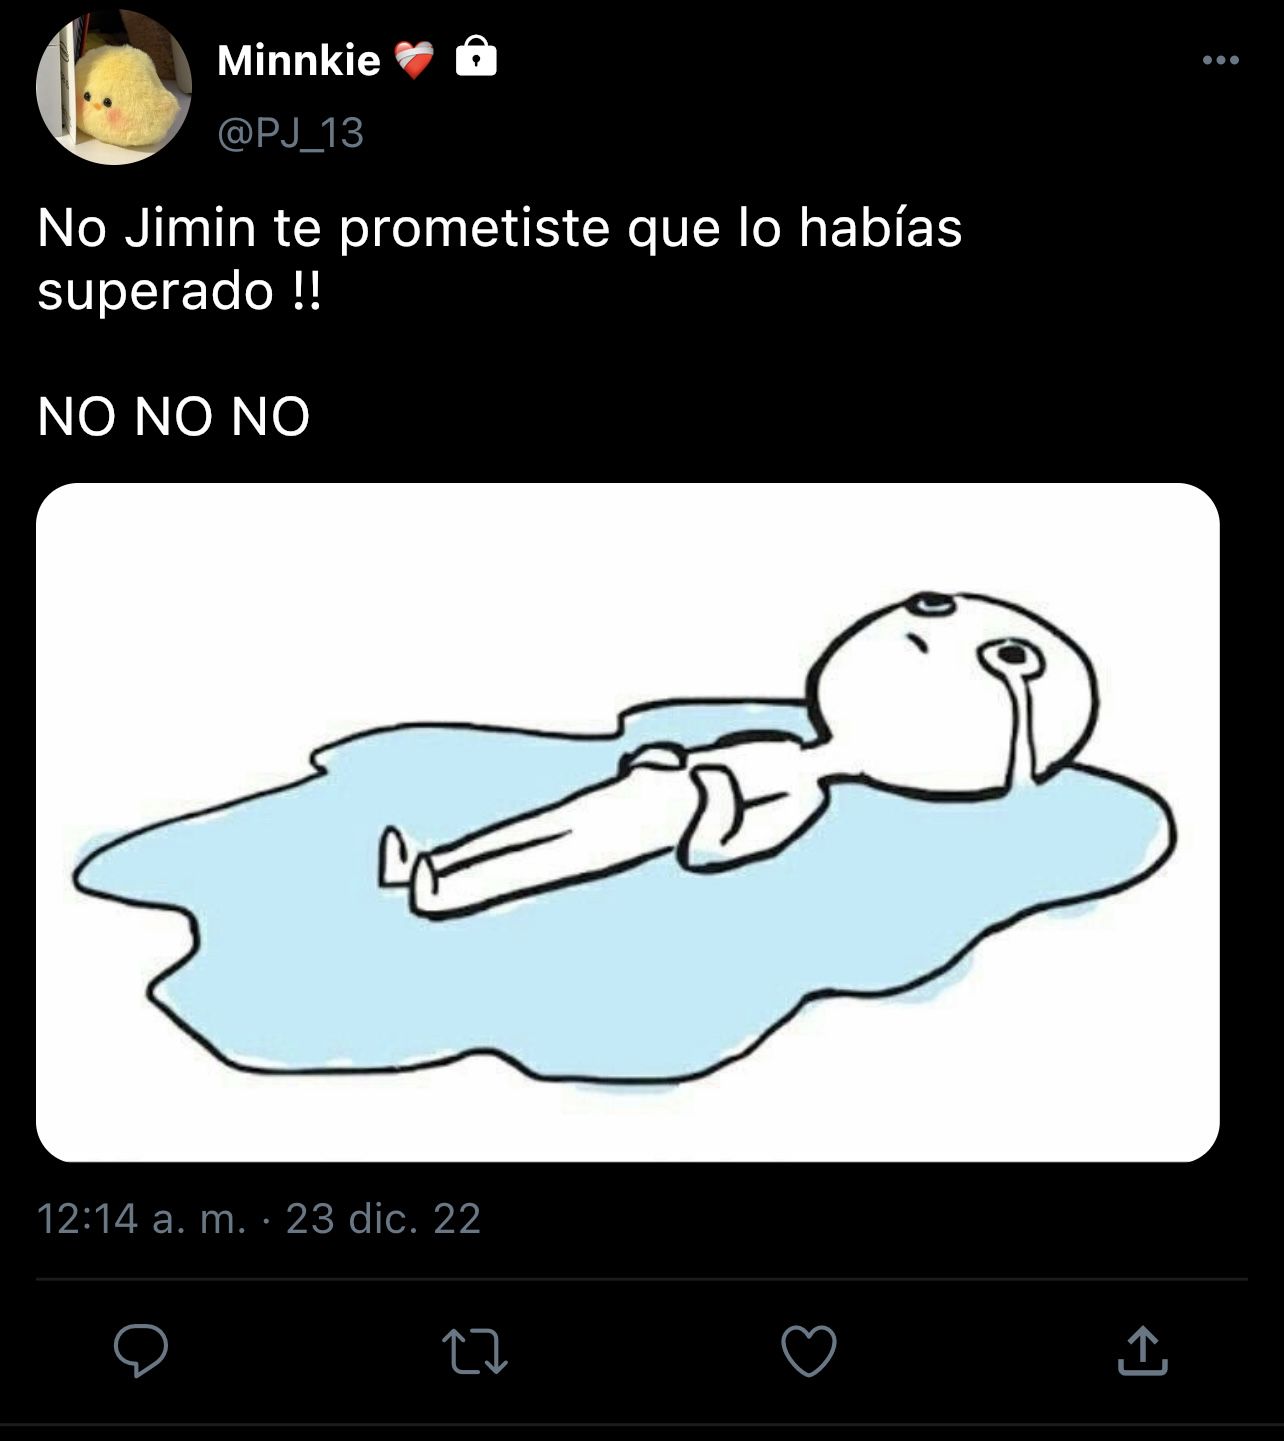Select the "No Jimin te prometiste" text line
The width and height of the screenshot is (1284, 1441).
pyautogui.click(x=499, y=228)
